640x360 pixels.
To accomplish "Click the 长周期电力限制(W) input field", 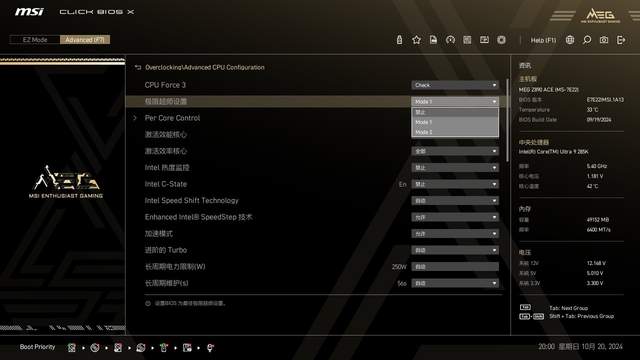I will coord(455,267).
